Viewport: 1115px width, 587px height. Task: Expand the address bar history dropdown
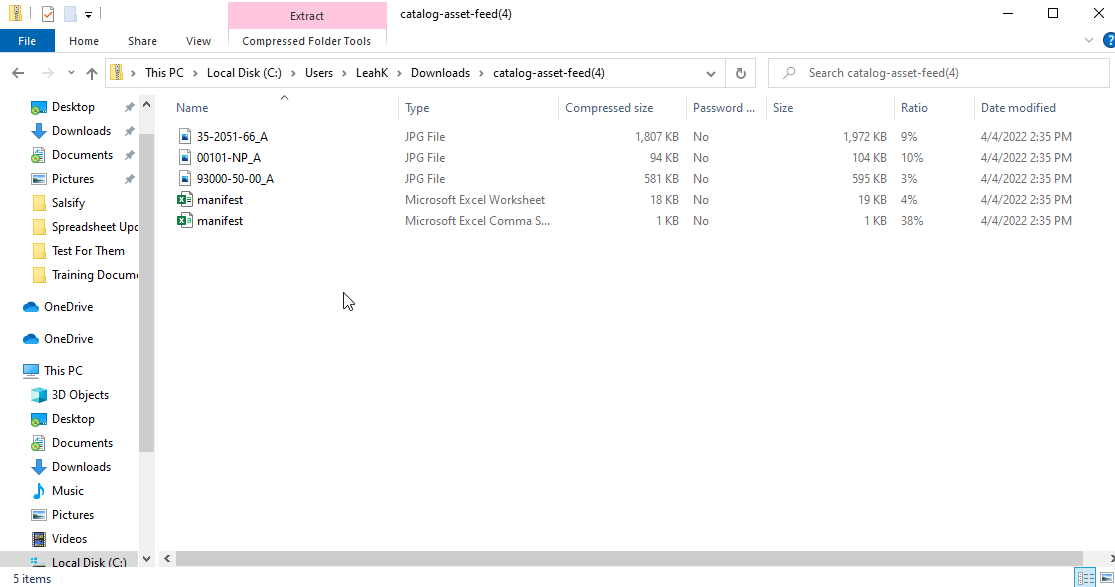[710, 73]
